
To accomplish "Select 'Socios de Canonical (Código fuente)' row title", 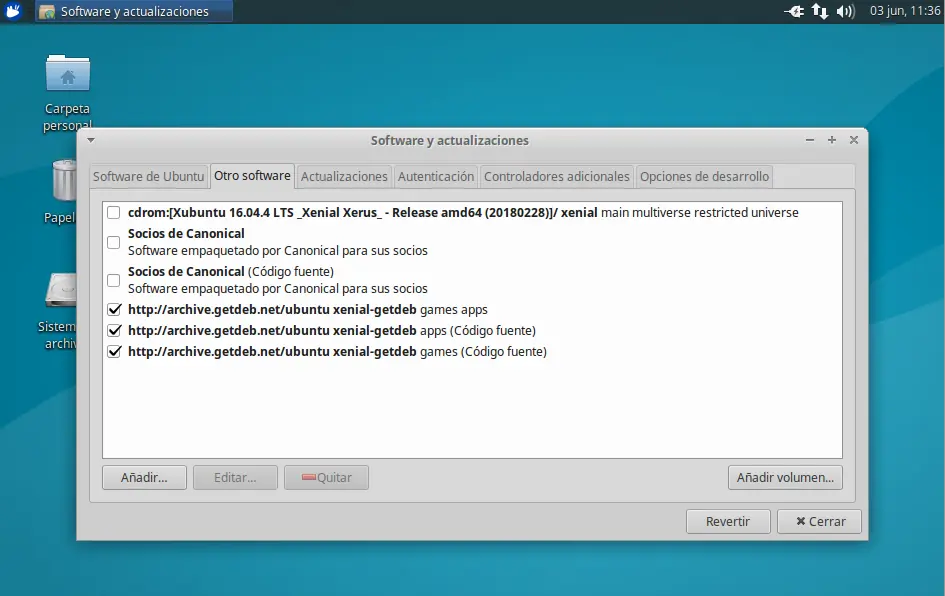I will pos(230,271).
